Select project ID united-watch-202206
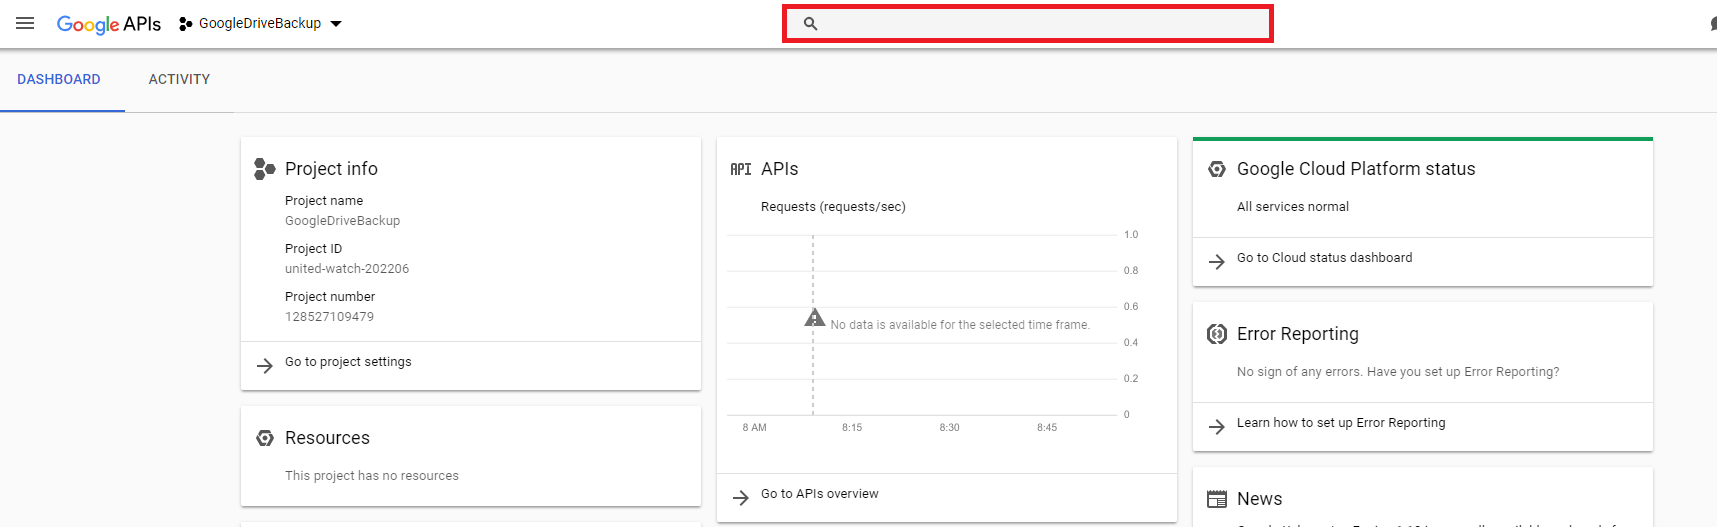The width and height of the screenshot is (1717, 527). (347, 269)
